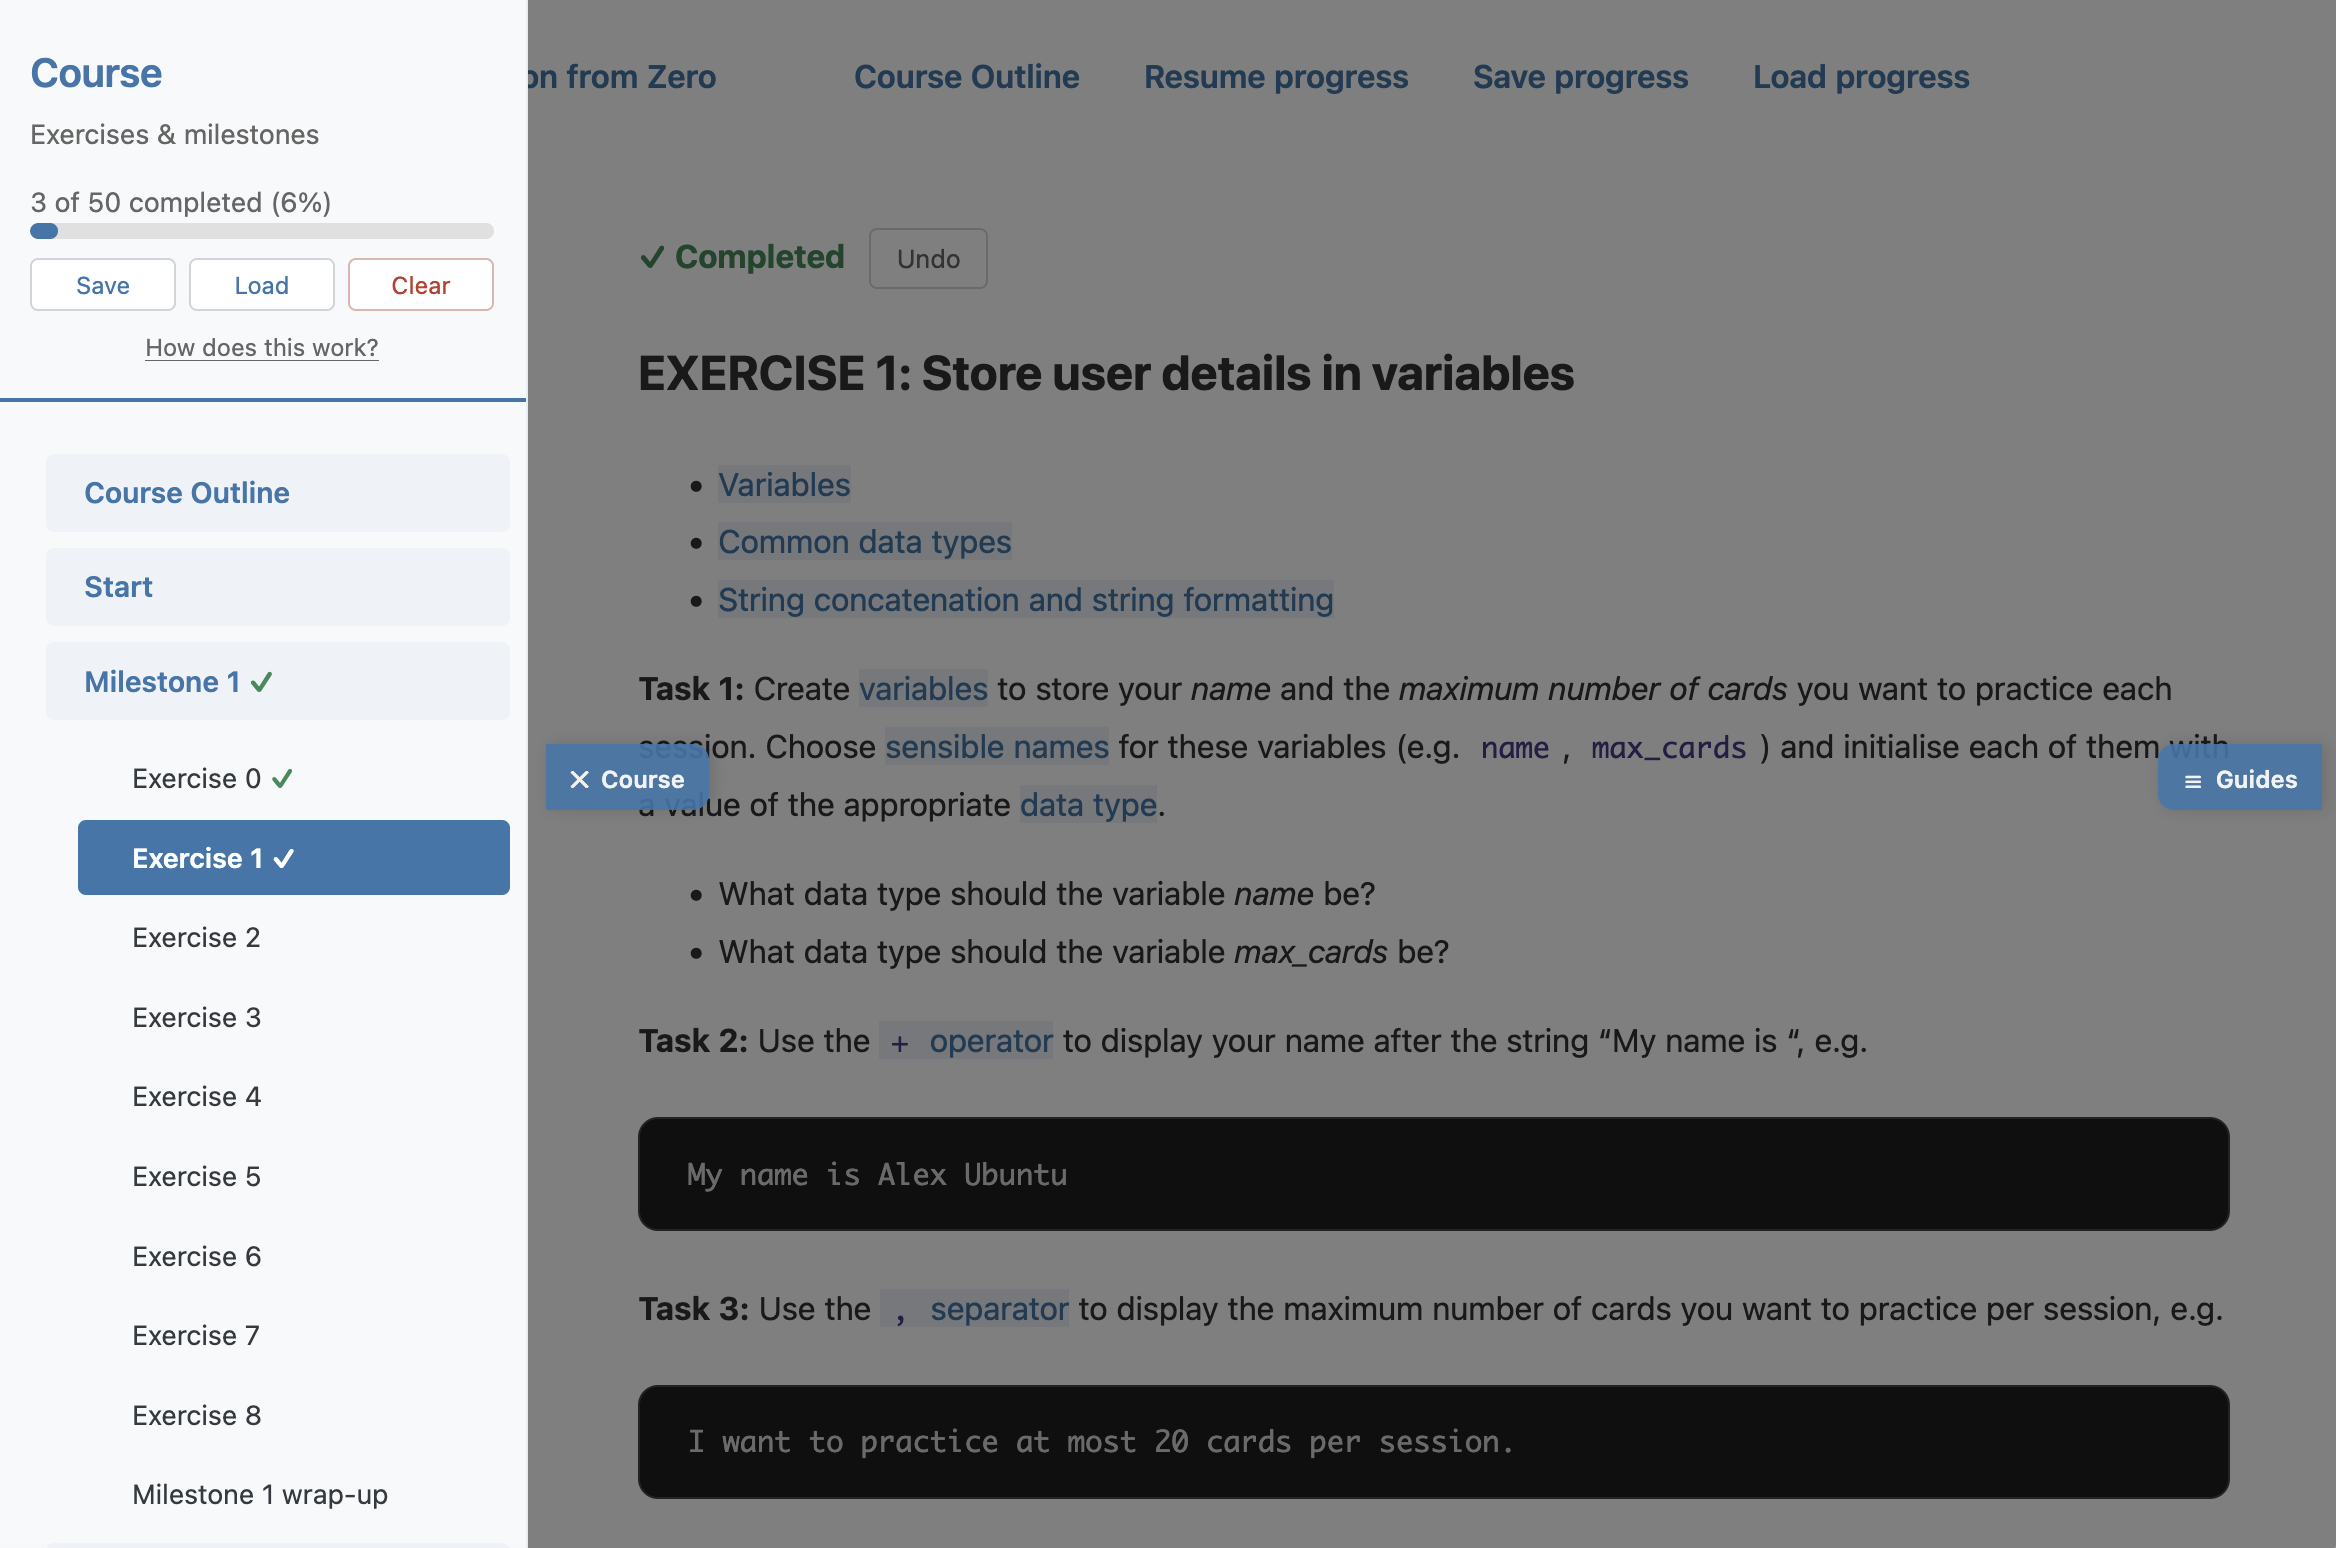Screen dimensions: 2336x1548
Task: Open the Guides panel button
Action: coord(2240,779)
